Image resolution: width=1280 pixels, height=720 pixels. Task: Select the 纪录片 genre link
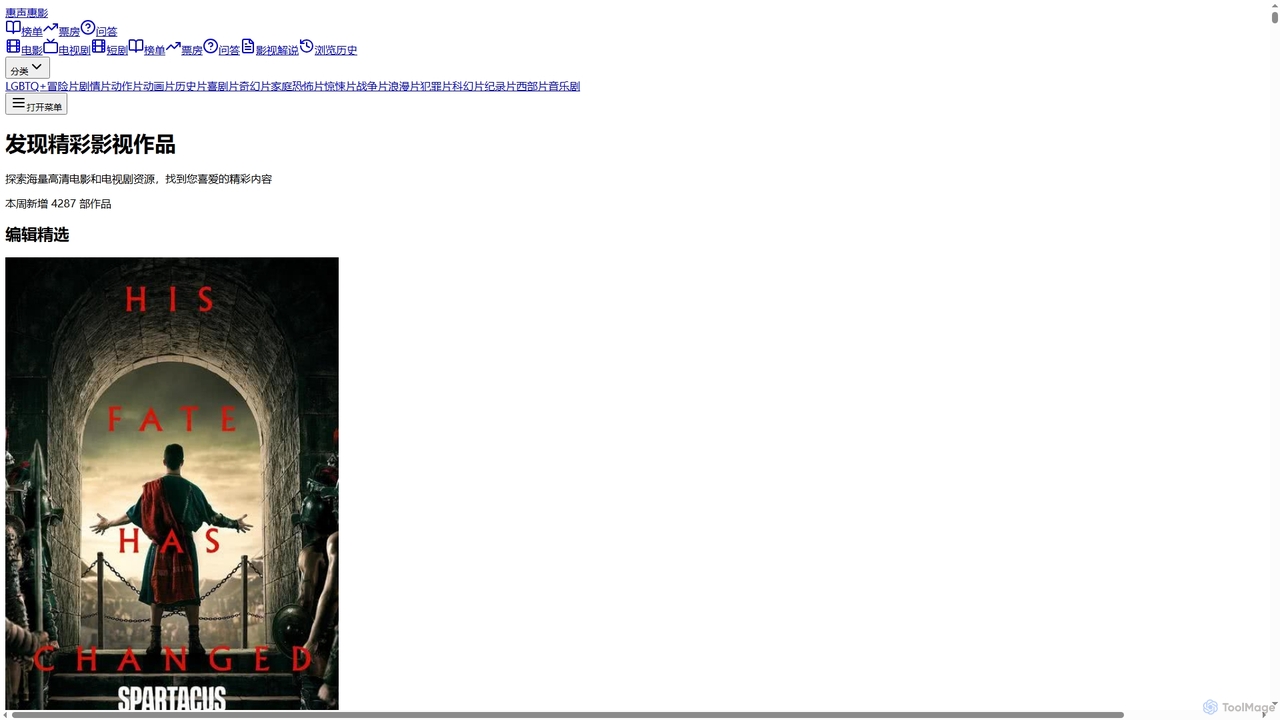(500, 86)
